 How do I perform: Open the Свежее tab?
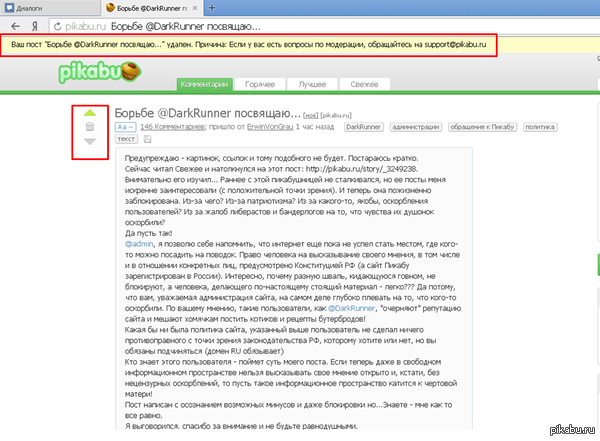(364, 84)
